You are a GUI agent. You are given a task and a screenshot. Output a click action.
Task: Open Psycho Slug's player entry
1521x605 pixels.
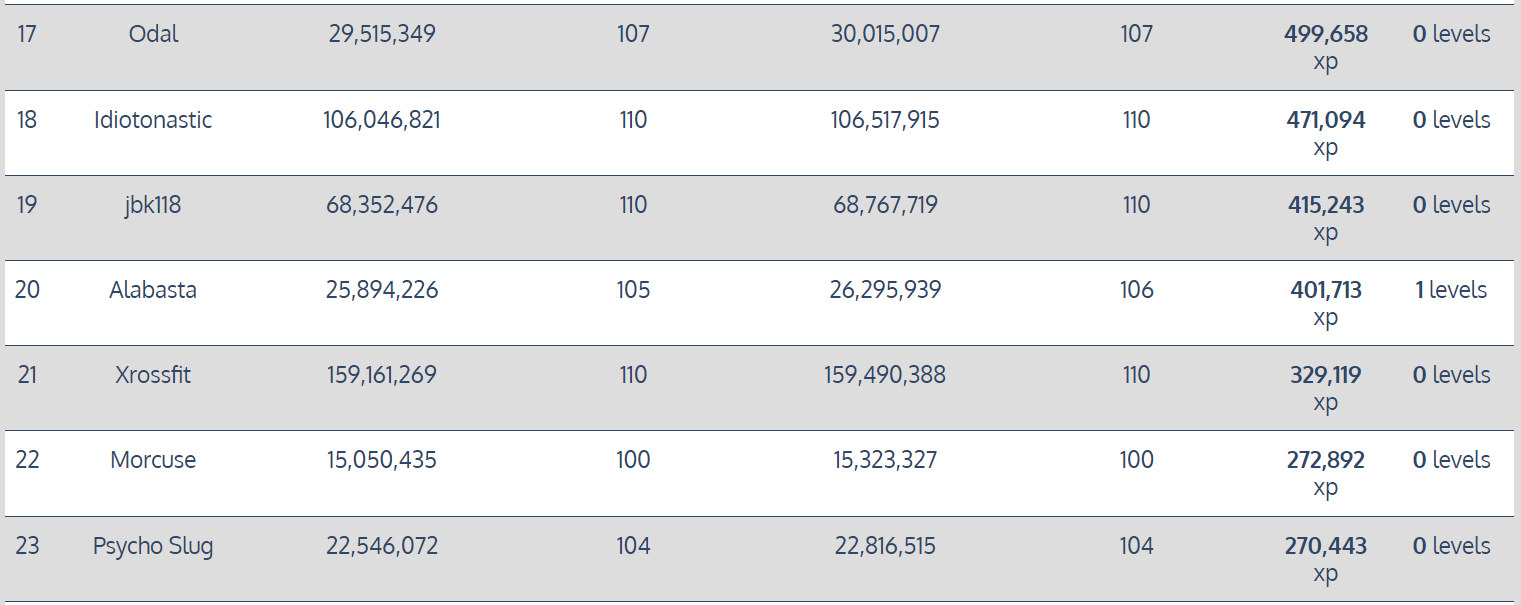click(x=153, y=546)
